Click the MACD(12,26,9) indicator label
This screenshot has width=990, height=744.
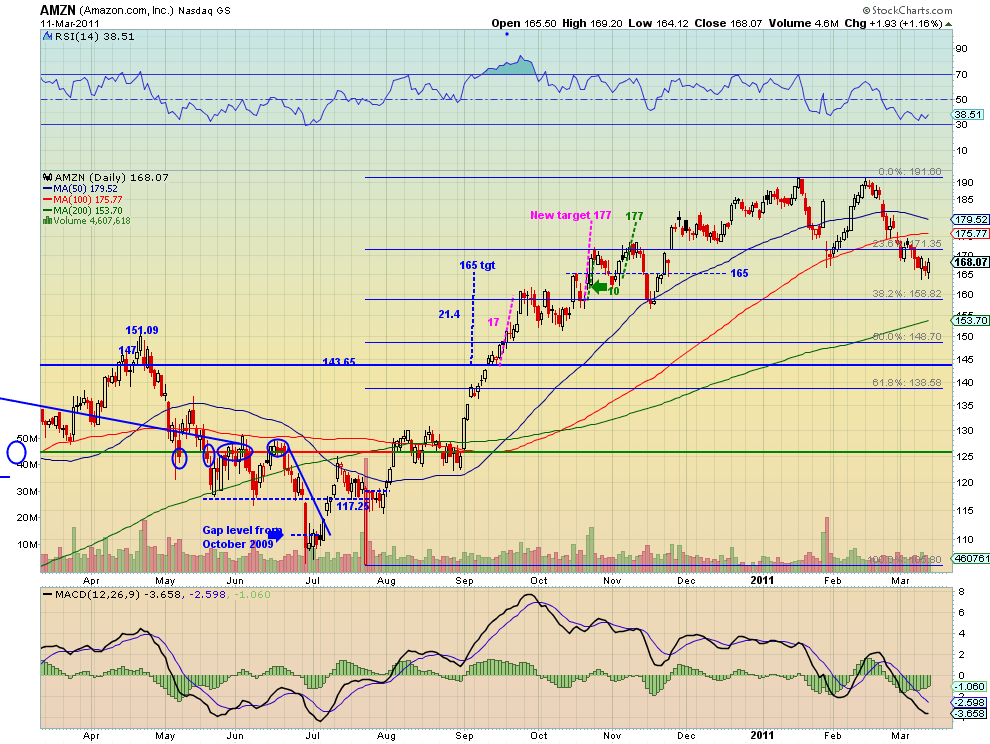point(98,594)
